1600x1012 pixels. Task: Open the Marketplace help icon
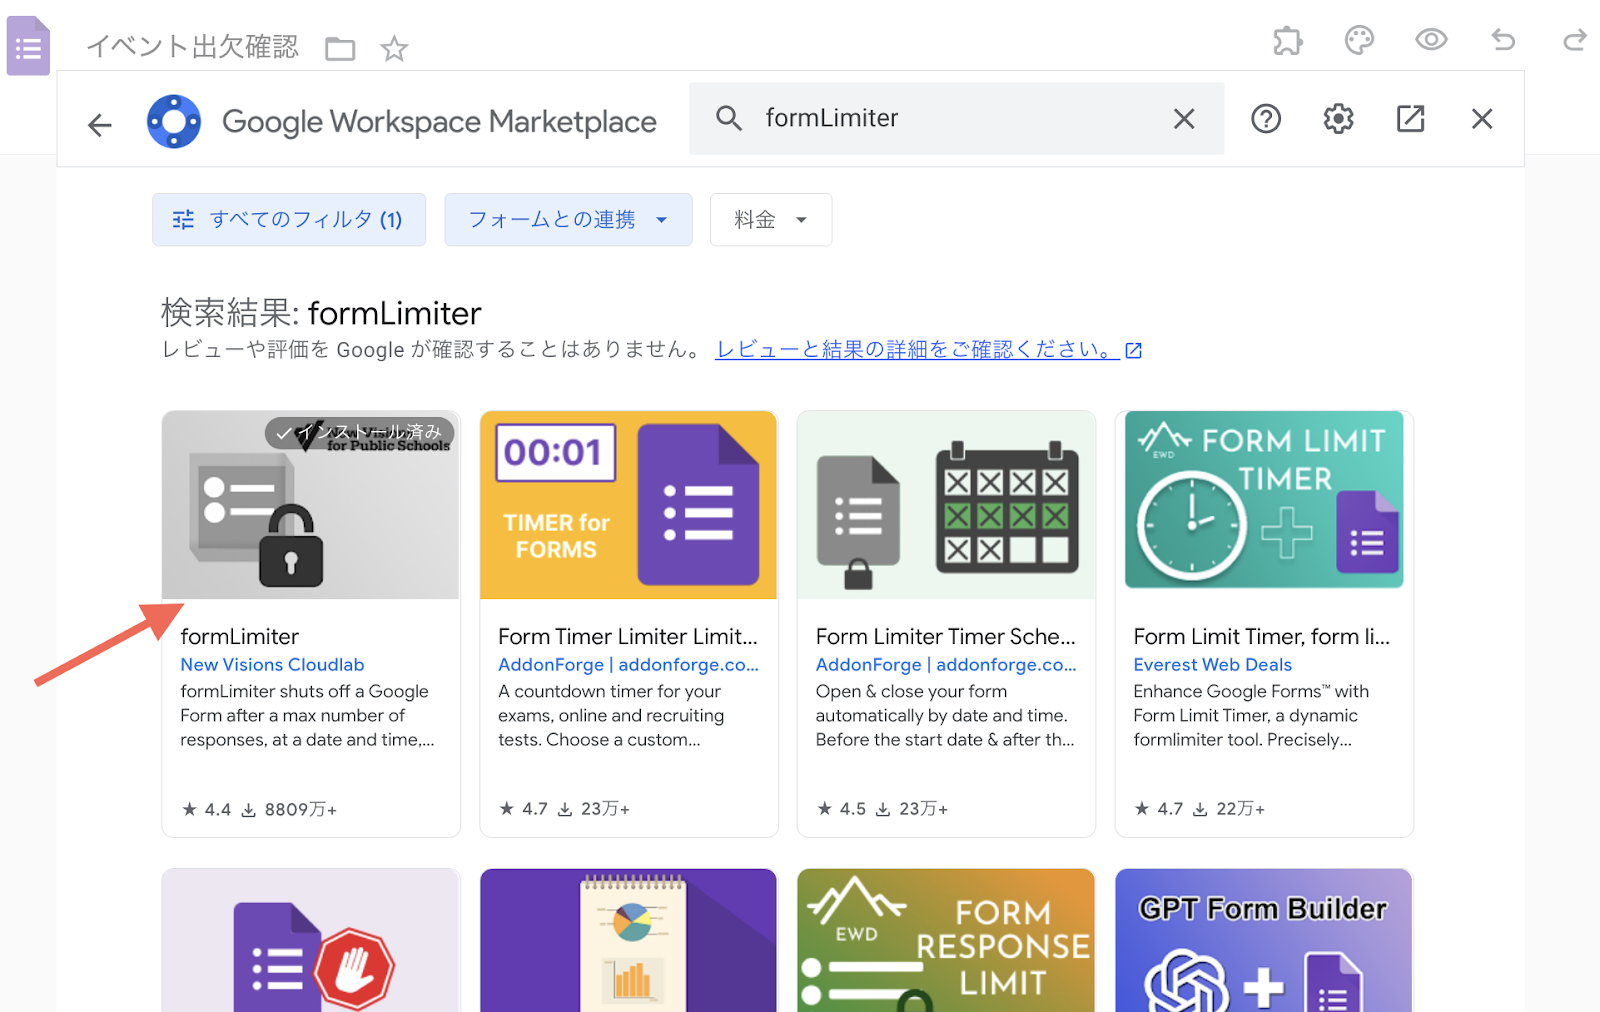click(x=1266, y=119)
